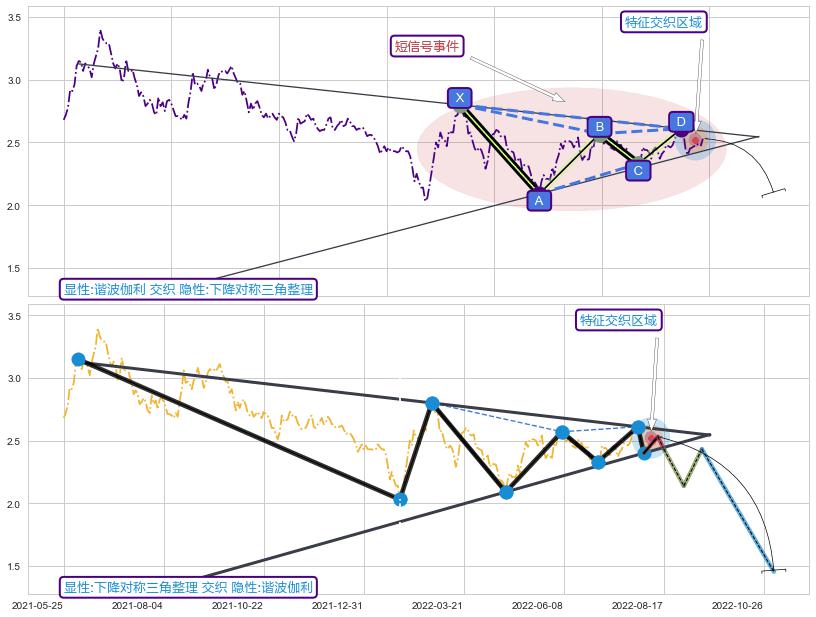Click the blue projected endpoint near 1.5 in bottom chart

(772, 570)
